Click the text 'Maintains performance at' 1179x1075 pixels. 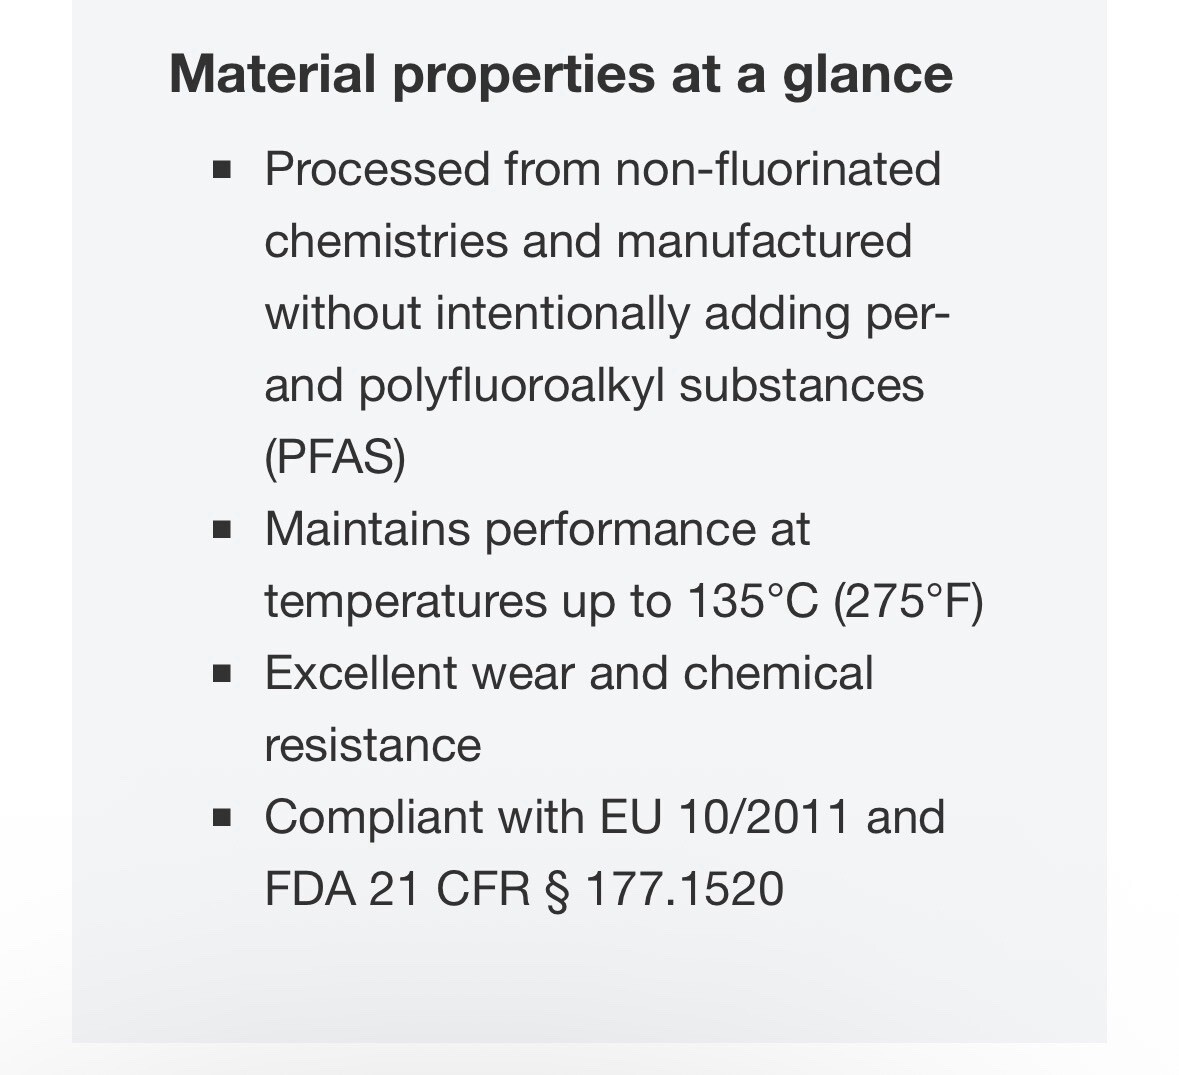[537, 529]
